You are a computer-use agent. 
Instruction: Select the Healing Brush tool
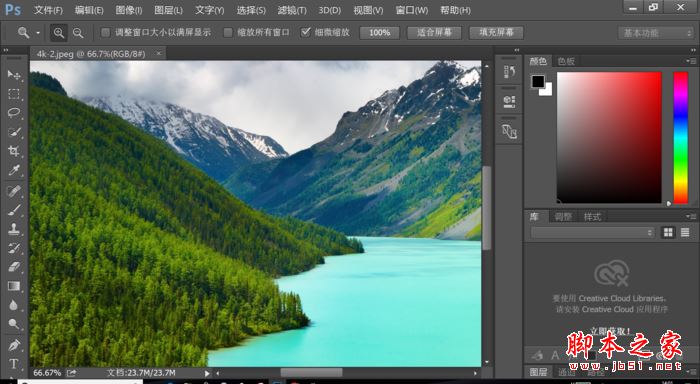point(14,191)
